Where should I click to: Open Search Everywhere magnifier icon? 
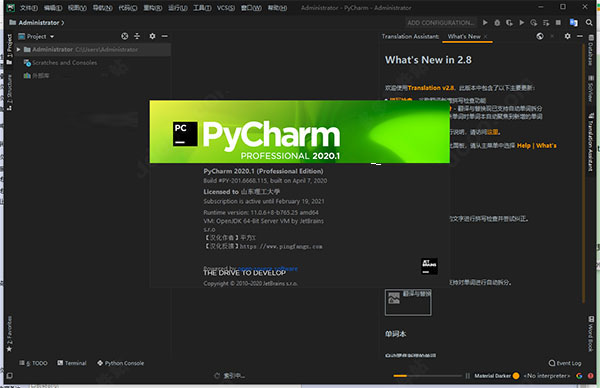point(589,23)
